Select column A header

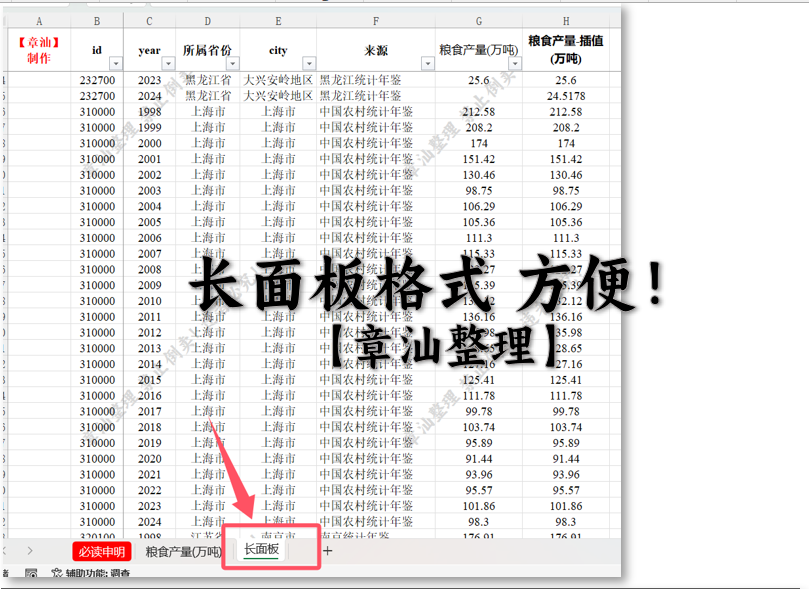click(x=39, y=21)
